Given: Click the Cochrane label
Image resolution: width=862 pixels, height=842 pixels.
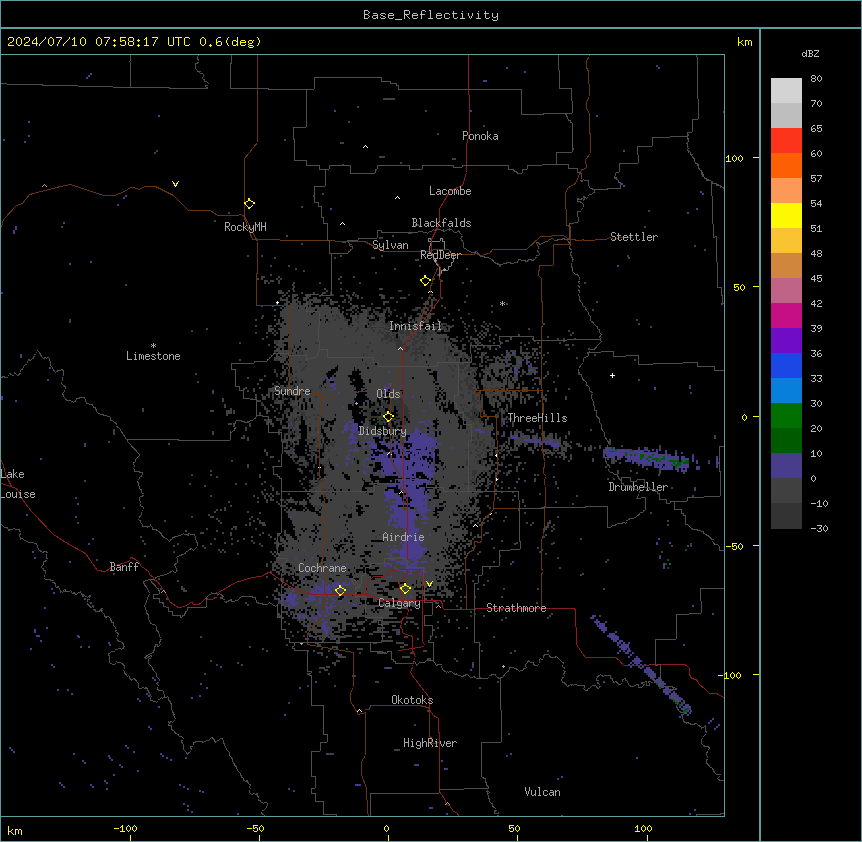Looking at the screenshot, I should point(322,568).
